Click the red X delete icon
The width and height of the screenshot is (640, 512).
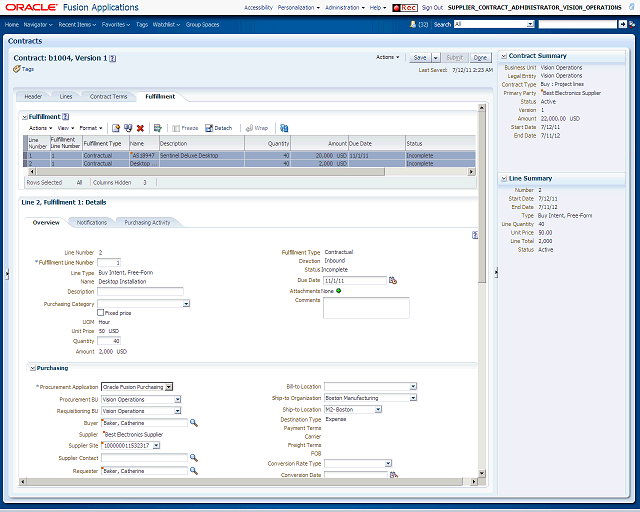click(x=140, y=128)
